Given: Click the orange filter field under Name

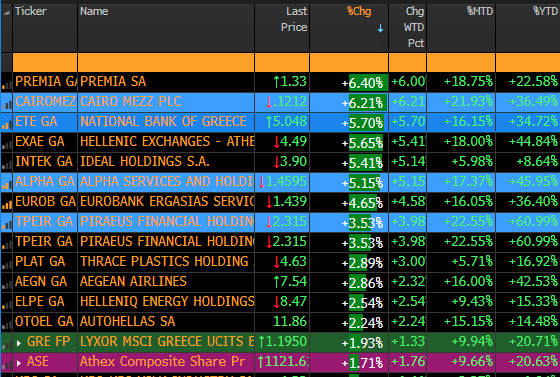Looking at the screenshot, I should [x=166, y=62].
